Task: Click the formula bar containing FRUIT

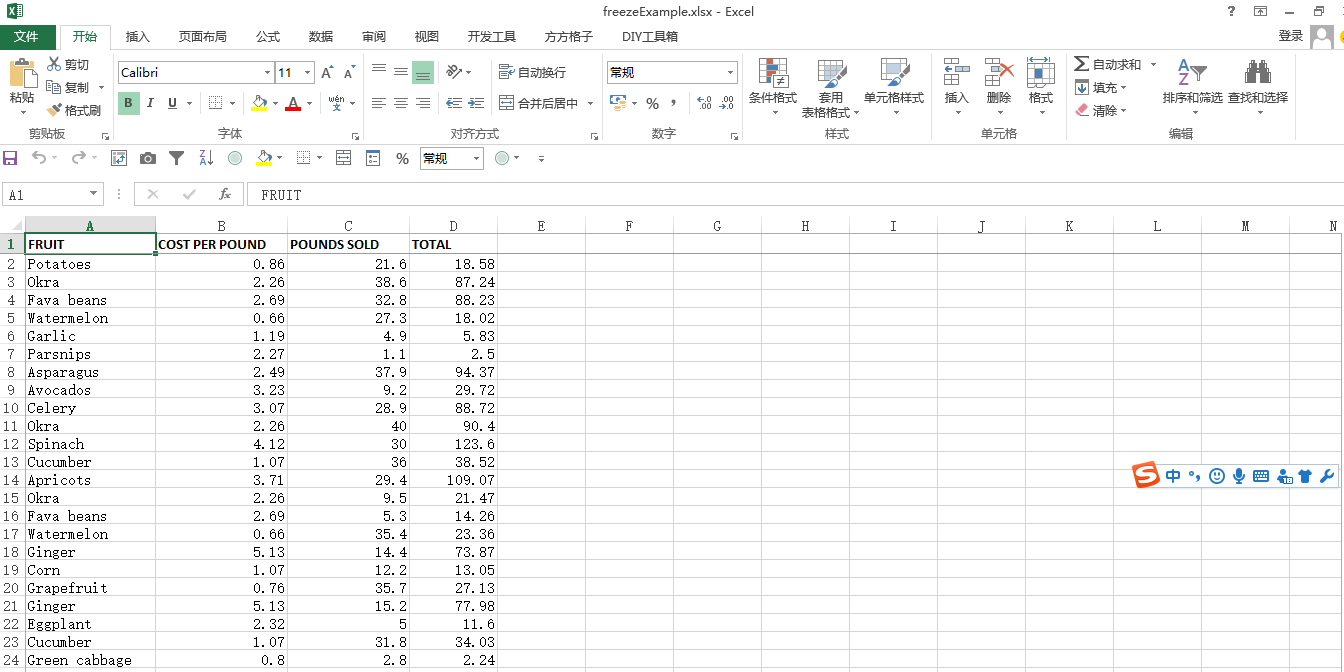Action: (x=795, y=195)
